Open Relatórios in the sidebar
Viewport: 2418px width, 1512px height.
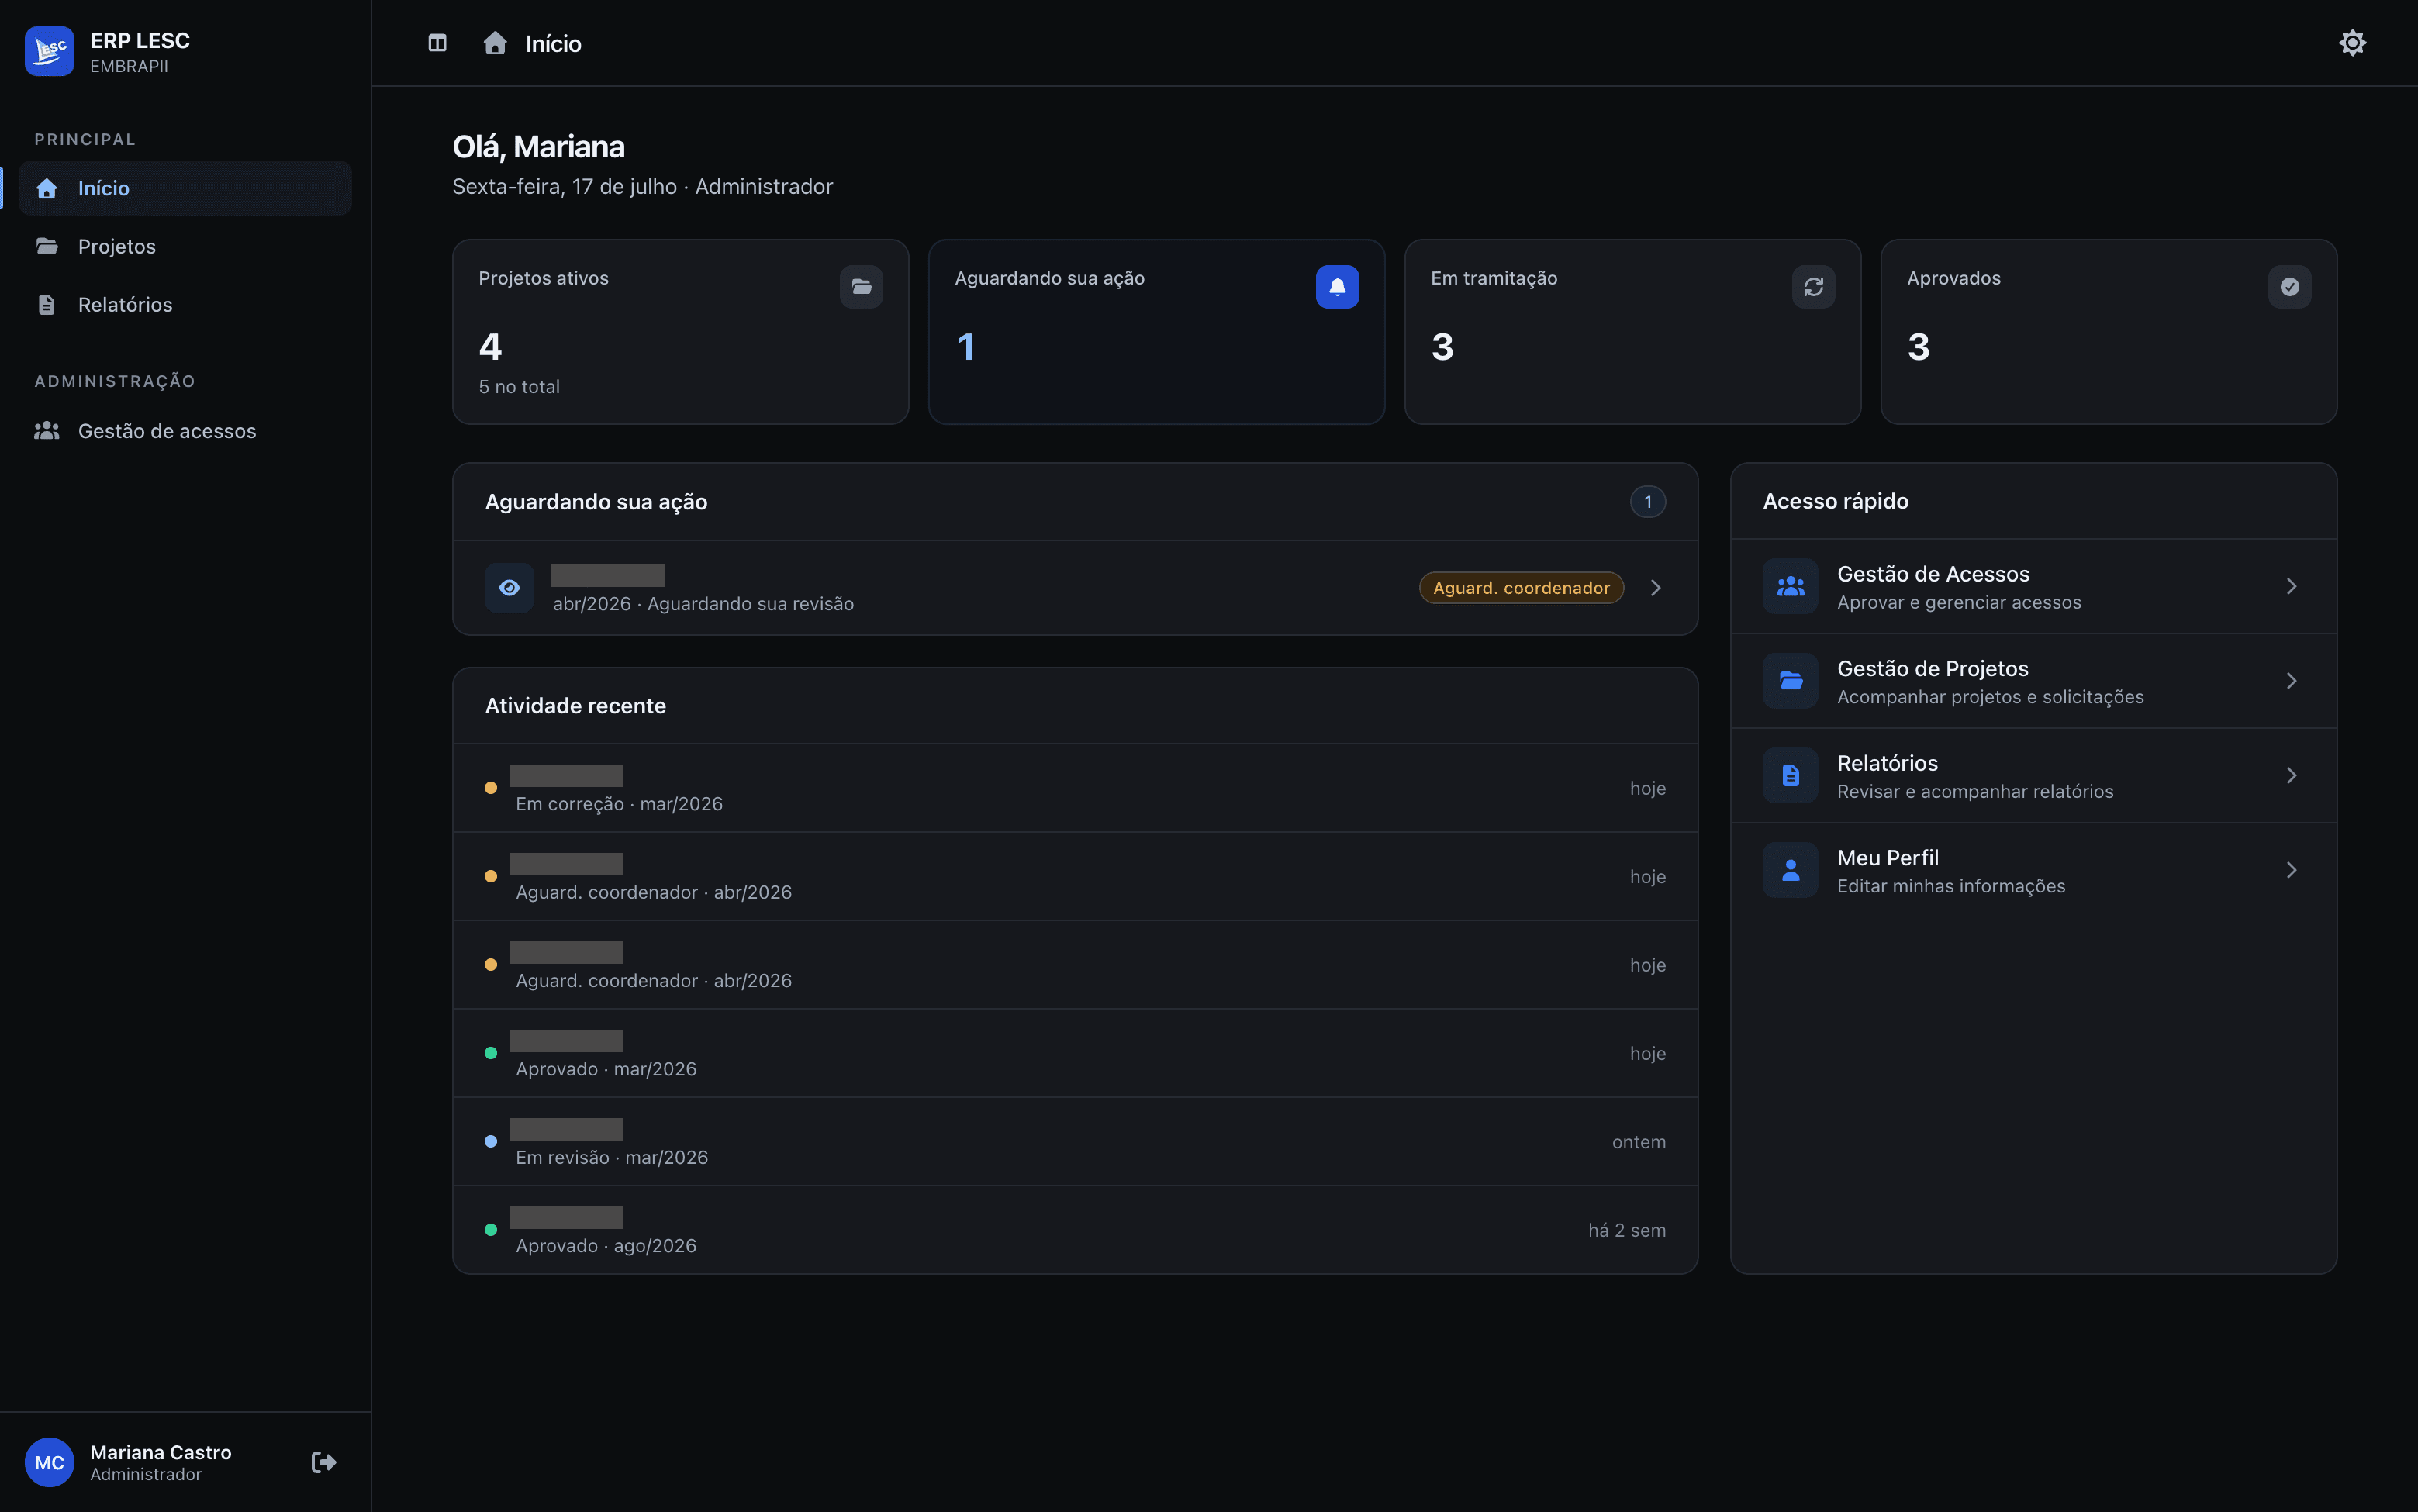(185, 304)
